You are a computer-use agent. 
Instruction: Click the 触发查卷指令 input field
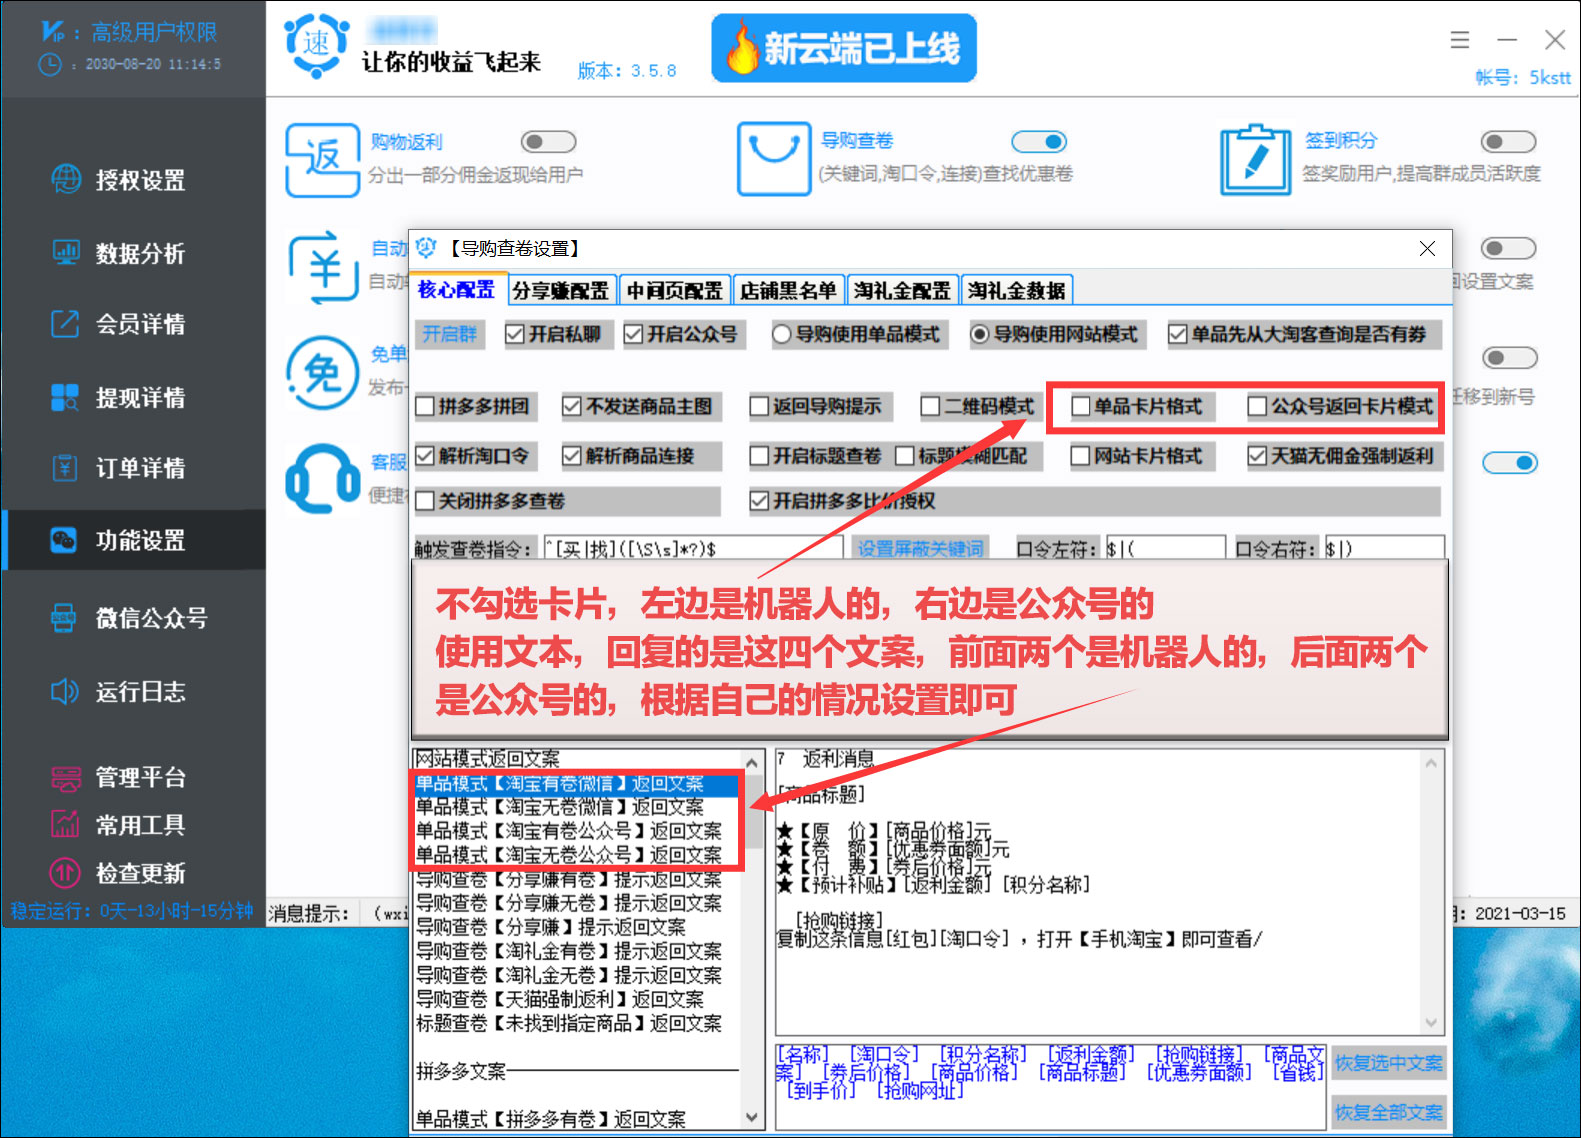(x=694, y=548)
